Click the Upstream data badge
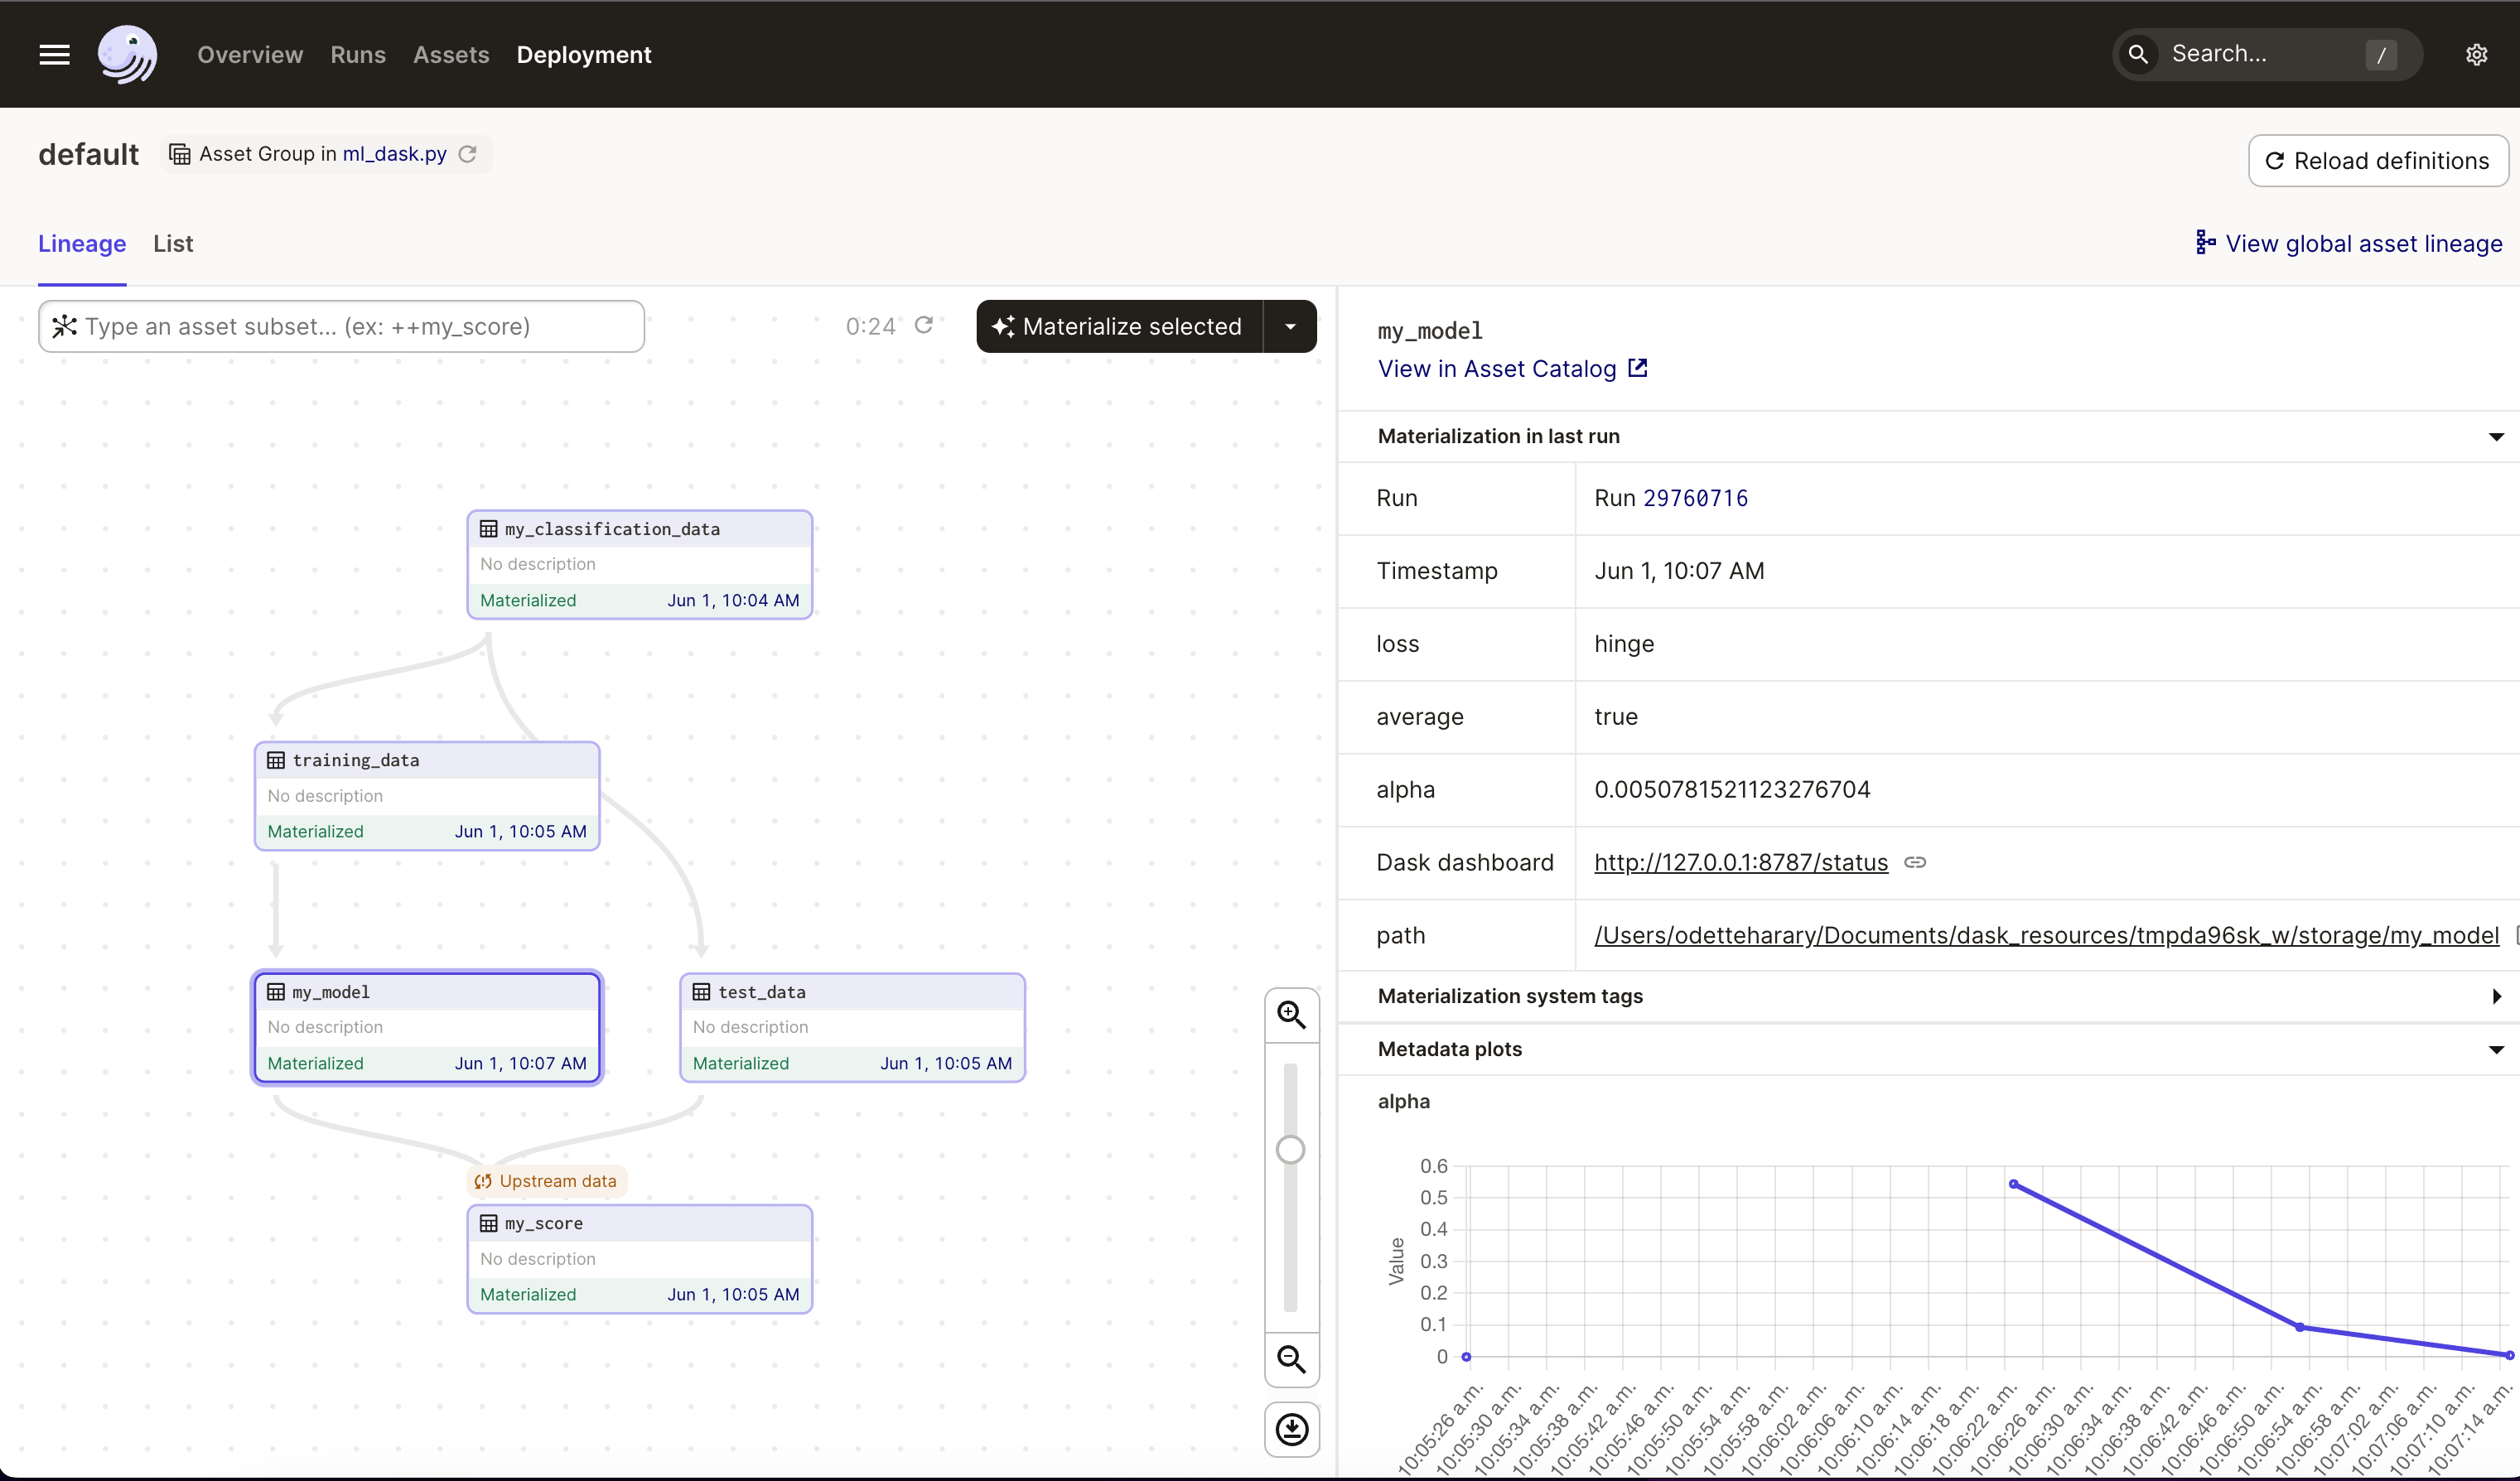The image size is (2520, 1481). 546,1181
